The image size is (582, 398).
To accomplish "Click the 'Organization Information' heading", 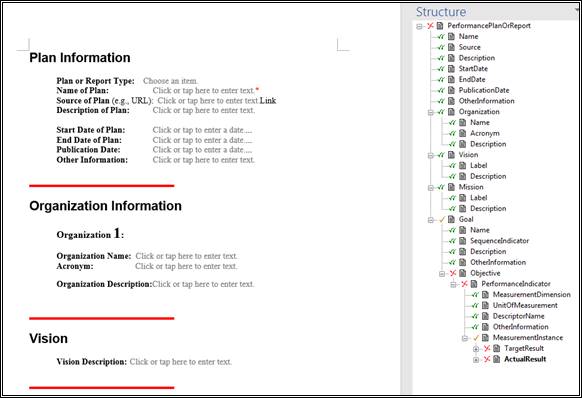I will coord(105,206).
